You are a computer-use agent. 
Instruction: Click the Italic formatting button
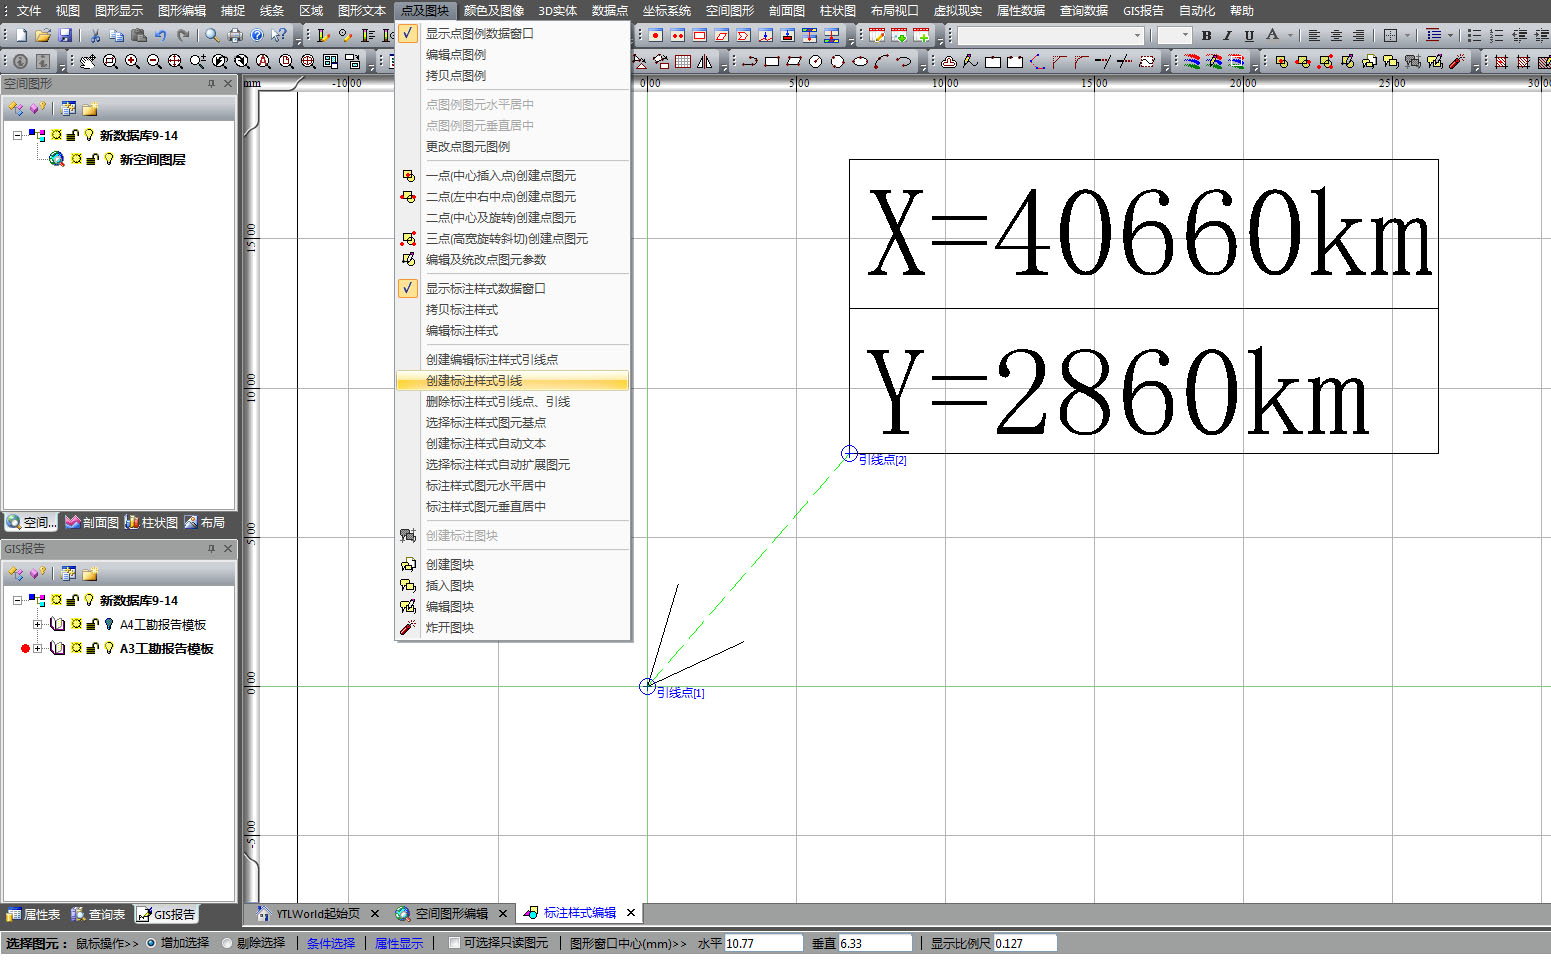1228,35
